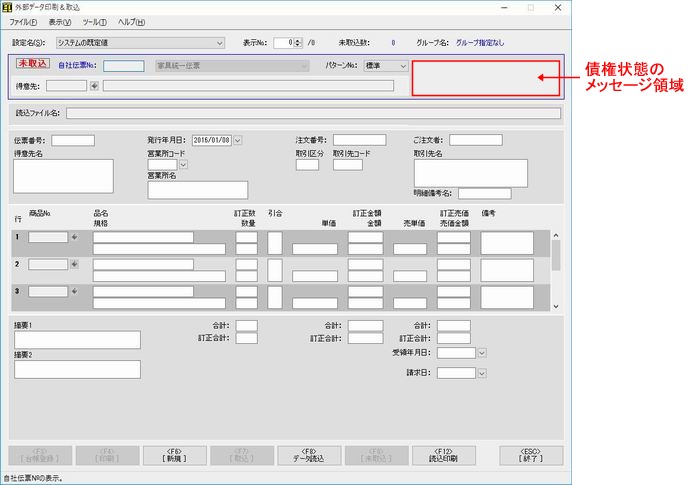Click the detail list scroll up arrow
The image size is (700, 485).
coord(556,235)
